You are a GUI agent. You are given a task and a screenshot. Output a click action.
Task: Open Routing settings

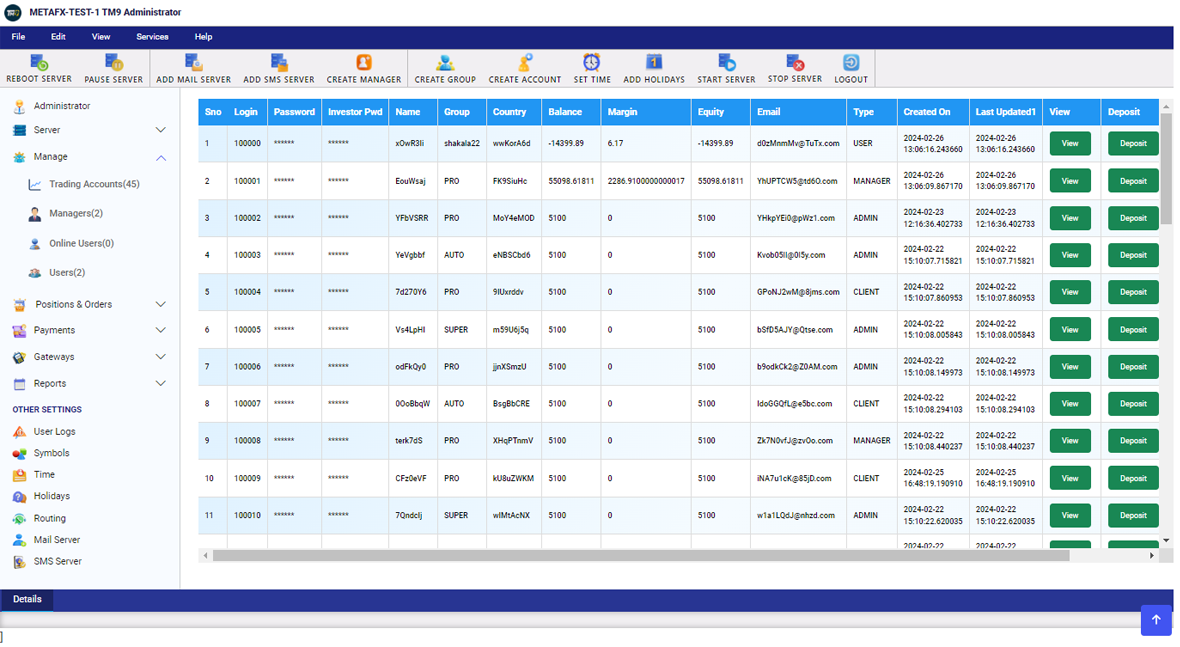pyautogui.click(x=50, y=518)
